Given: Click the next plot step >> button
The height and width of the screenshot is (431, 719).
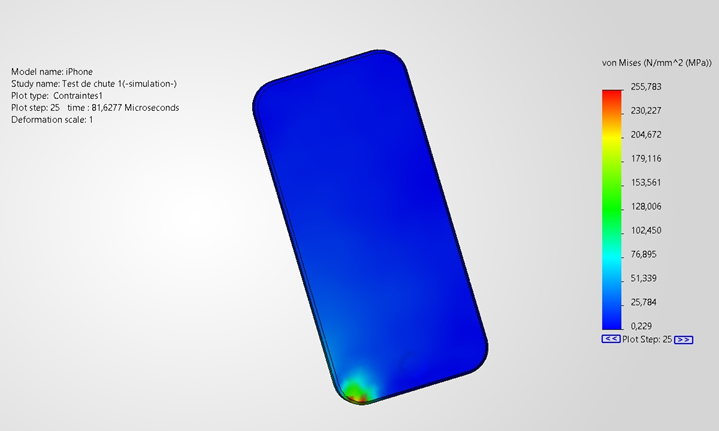Looking at the screenshot, I should click(684, 340).
